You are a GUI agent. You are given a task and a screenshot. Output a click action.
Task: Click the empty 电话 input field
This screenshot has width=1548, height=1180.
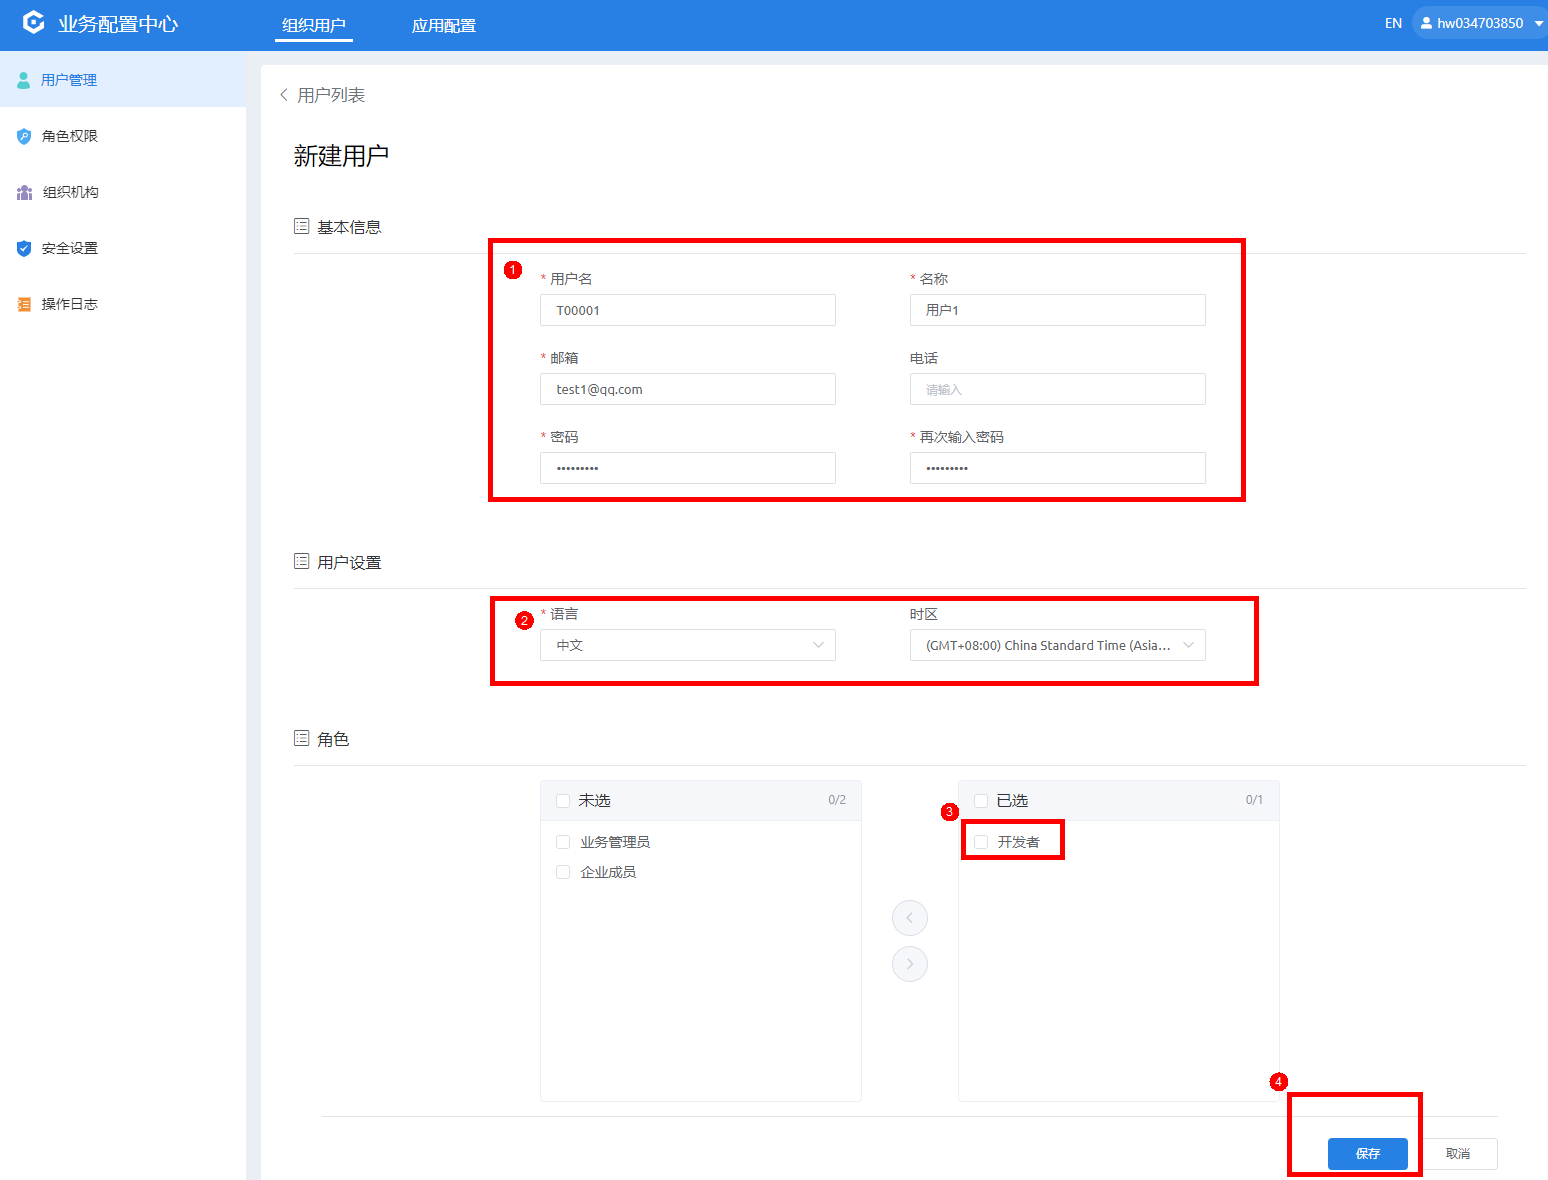(1058, 389)
